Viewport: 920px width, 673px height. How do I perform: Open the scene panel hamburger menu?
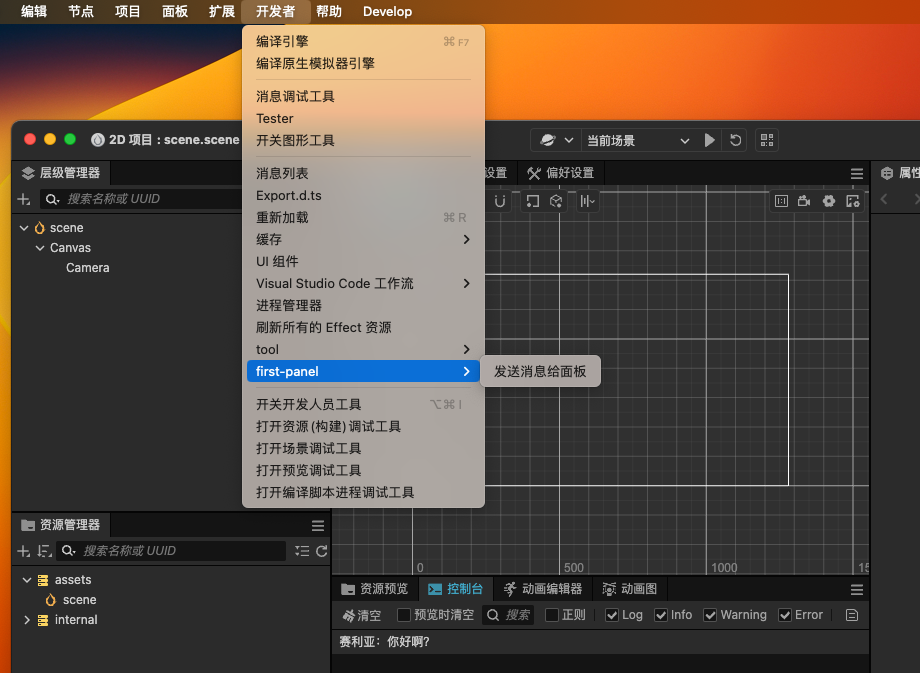tap(857, 174)
